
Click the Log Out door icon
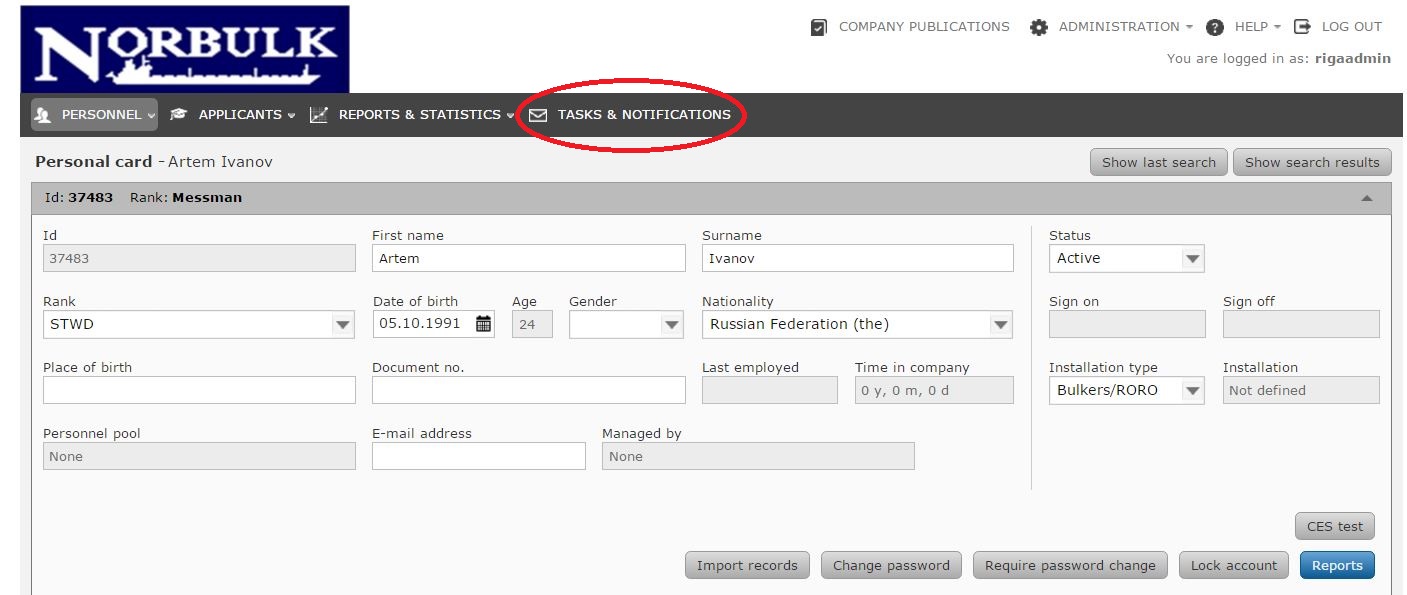click(x=1302, y=27)
